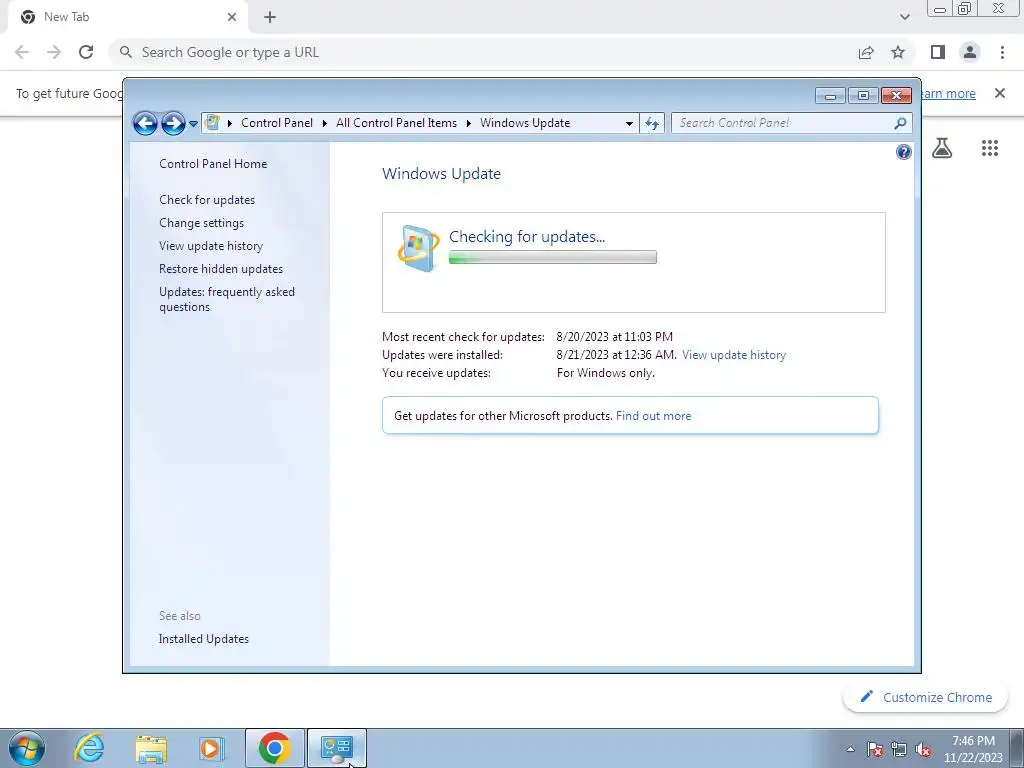Viewport: 1024px width, 768px height.
Task: Click the Control Panel icon in address bar
Action: (x=212, y=122)
